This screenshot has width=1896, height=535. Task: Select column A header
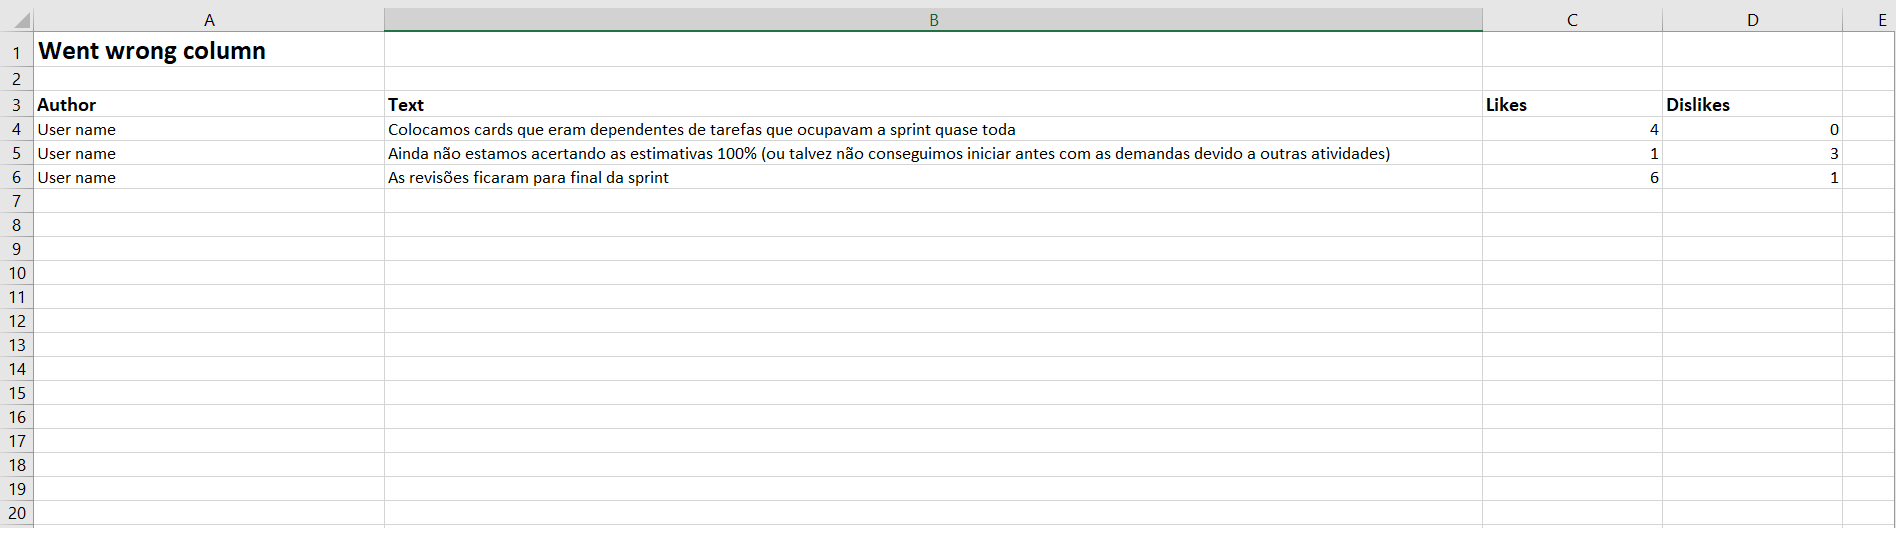pyautogui.click(x=209, y=20)
